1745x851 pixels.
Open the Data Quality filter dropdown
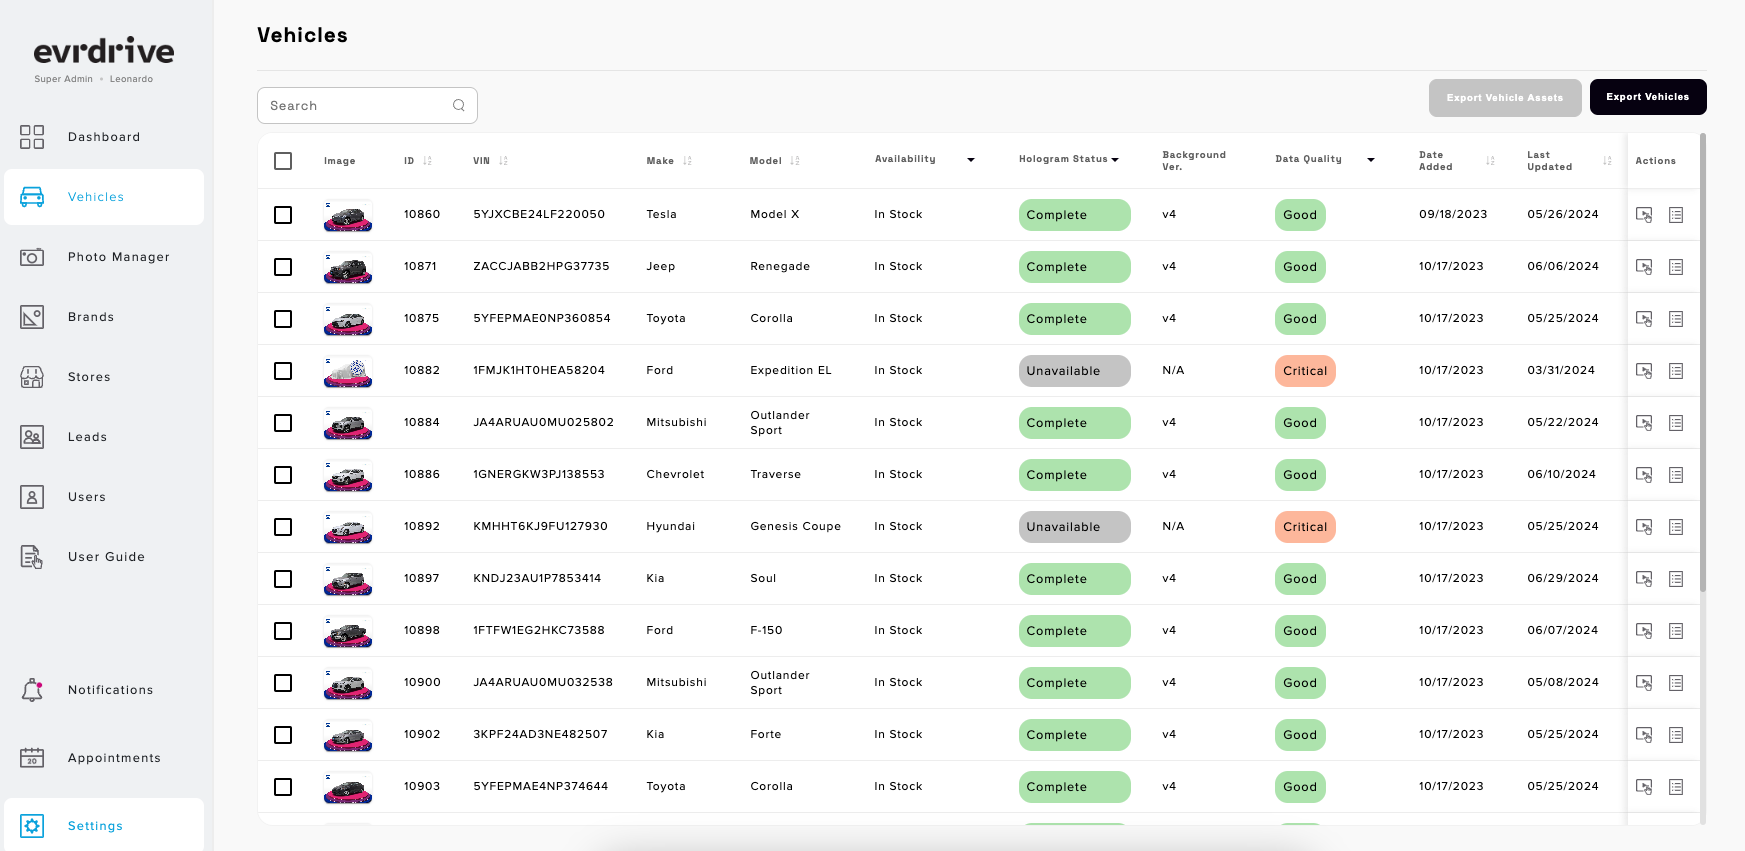[x=1371, y=160]
